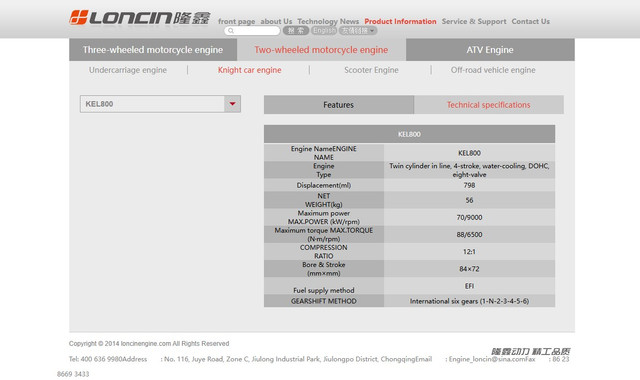Click the COMPRESSION RATIO row label
This screenshot has height=380, width=640.
coord(324,252)
